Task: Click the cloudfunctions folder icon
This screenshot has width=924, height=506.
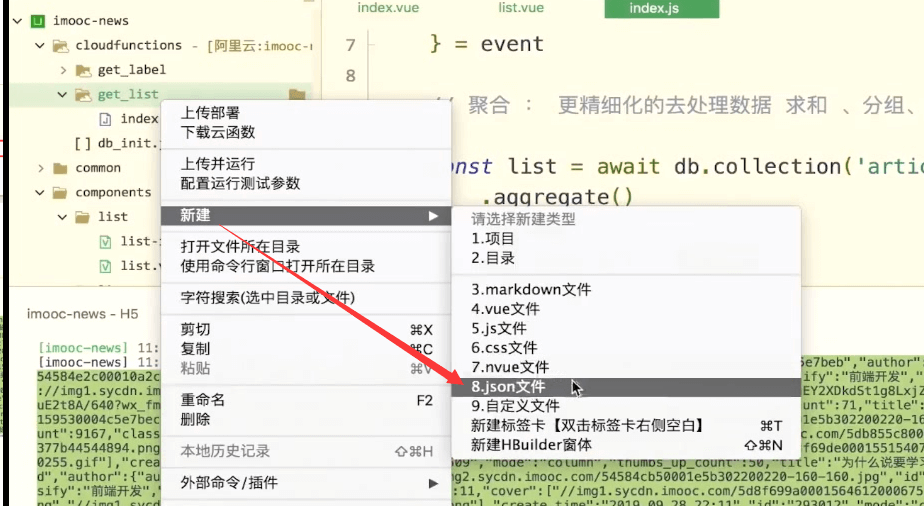Action: click(60, 45)
